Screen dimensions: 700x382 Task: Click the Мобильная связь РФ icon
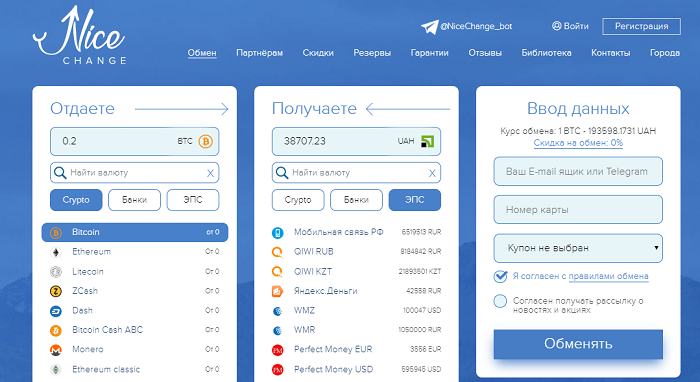[x=278, y=233]
